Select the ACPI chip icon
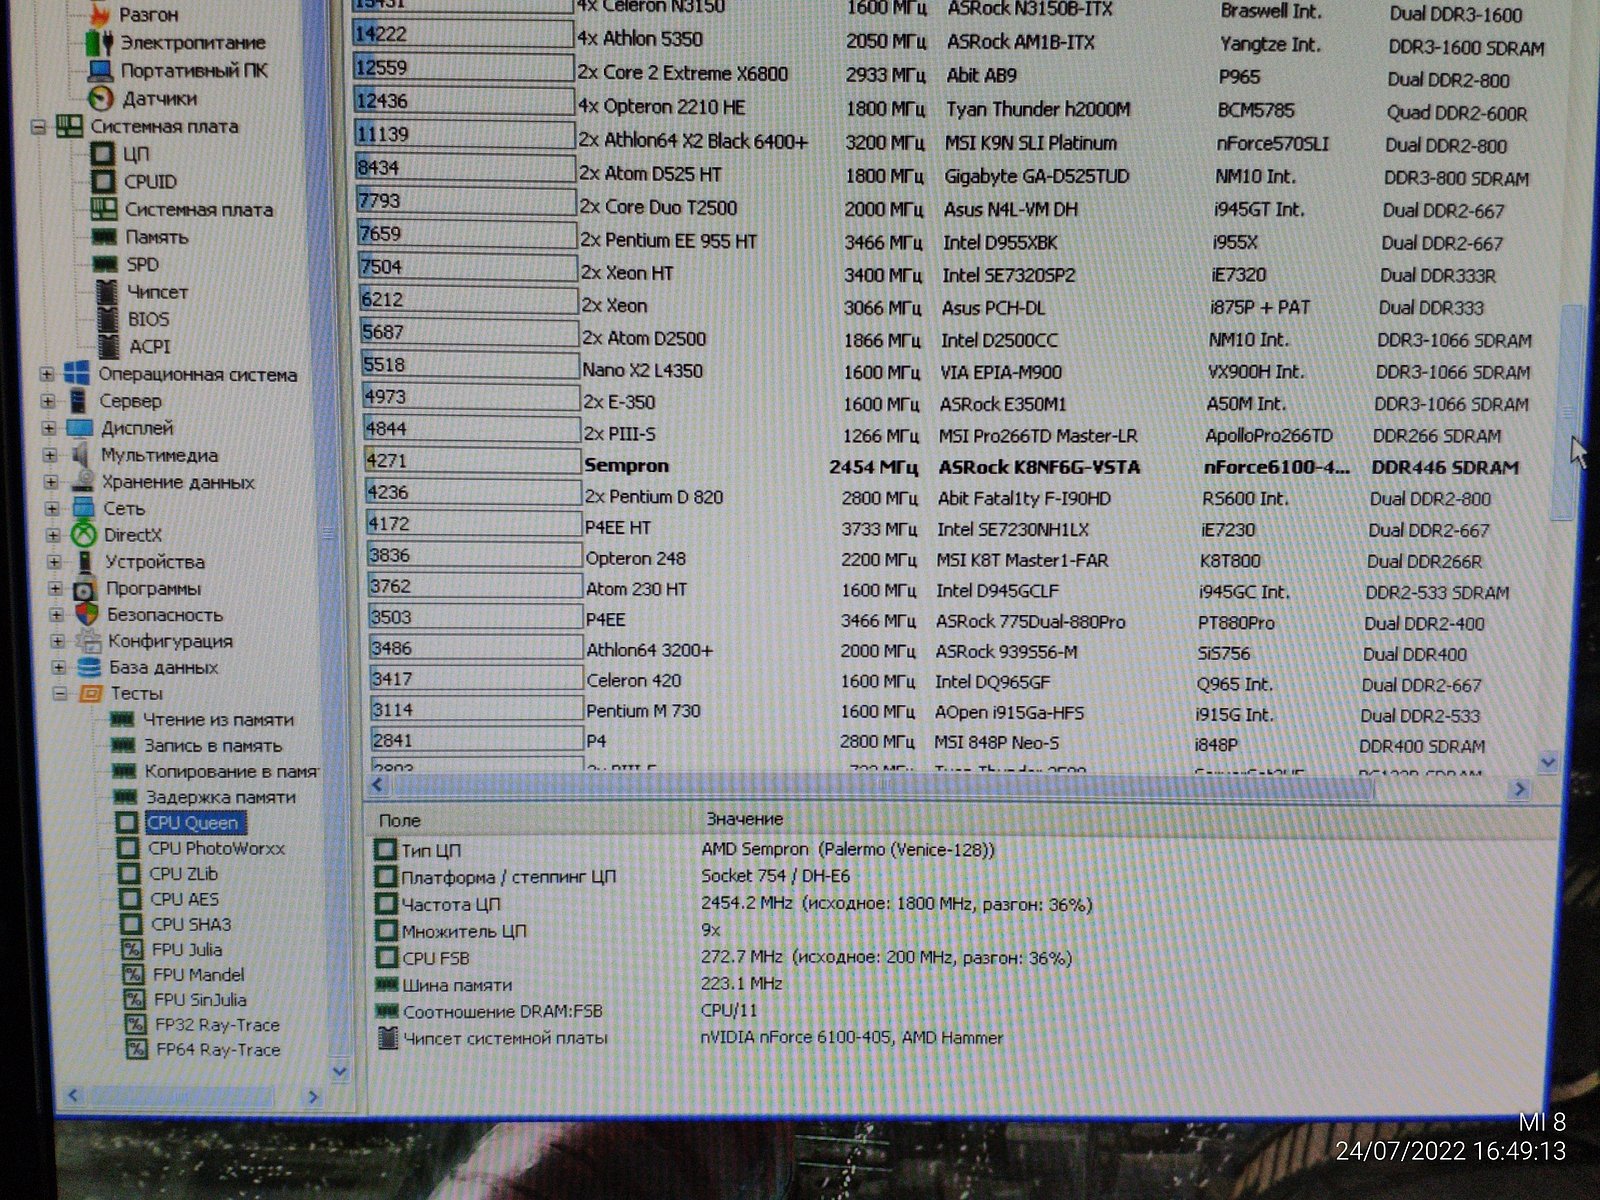The height and width of the screenshot is (1200, 1600). click(109, 346)
